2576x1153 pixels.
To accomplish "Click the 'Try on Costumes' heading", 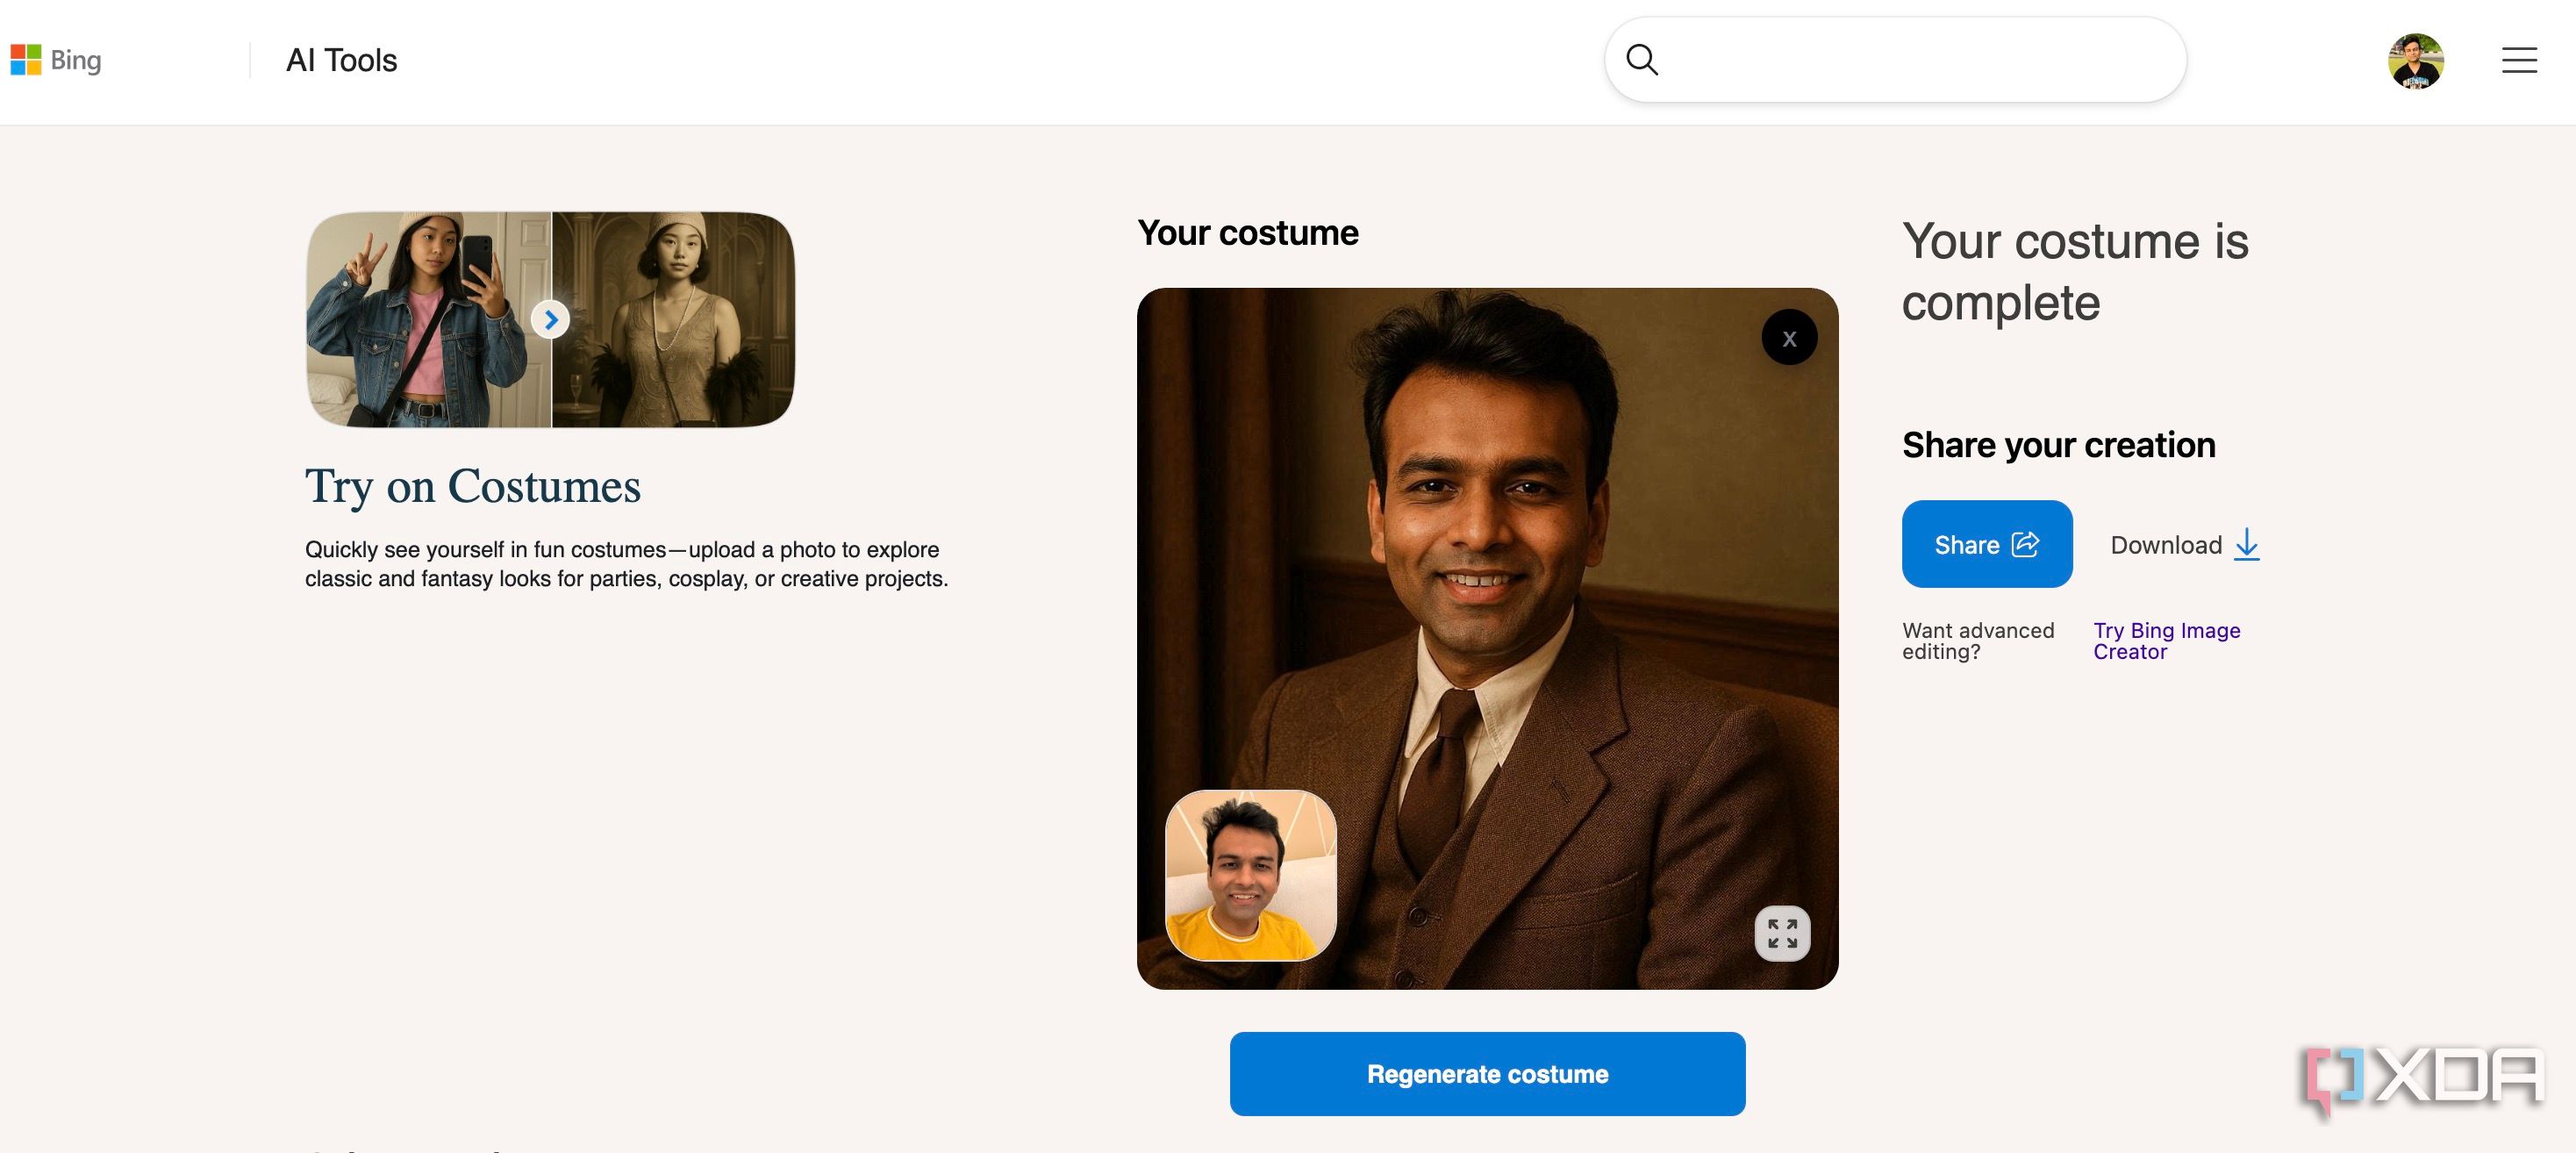I will [473, 487].
